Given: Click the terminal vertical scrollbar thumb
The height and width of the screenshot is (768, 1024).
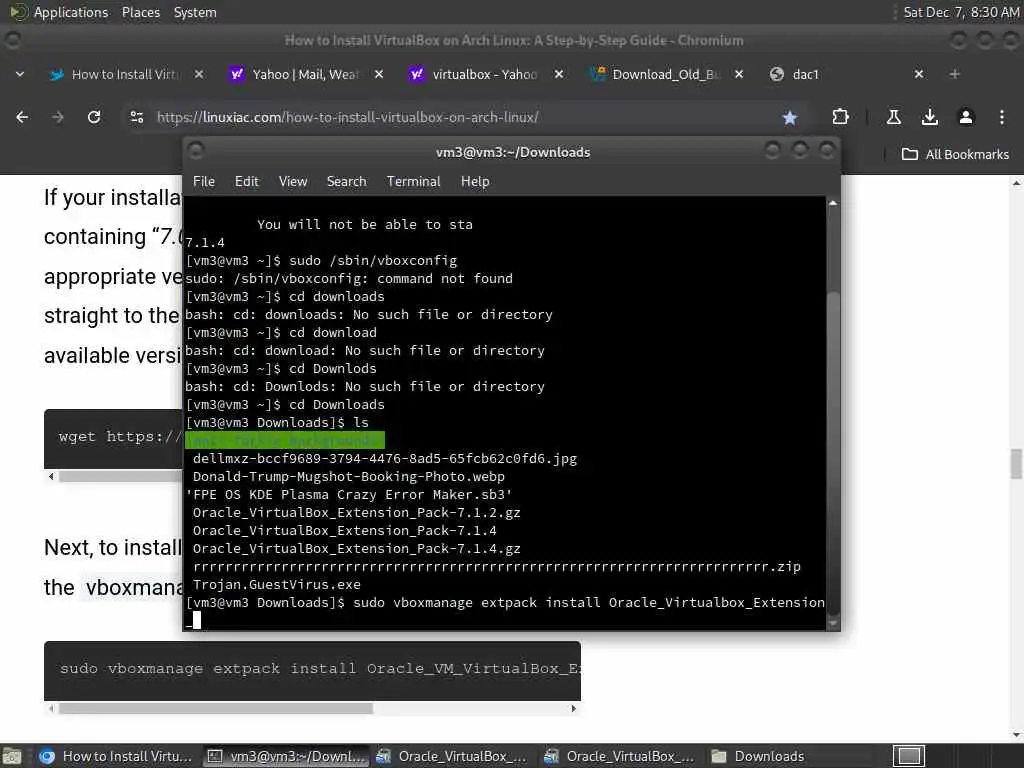Looking at the screenshot, I should click(x=833, y=453).
